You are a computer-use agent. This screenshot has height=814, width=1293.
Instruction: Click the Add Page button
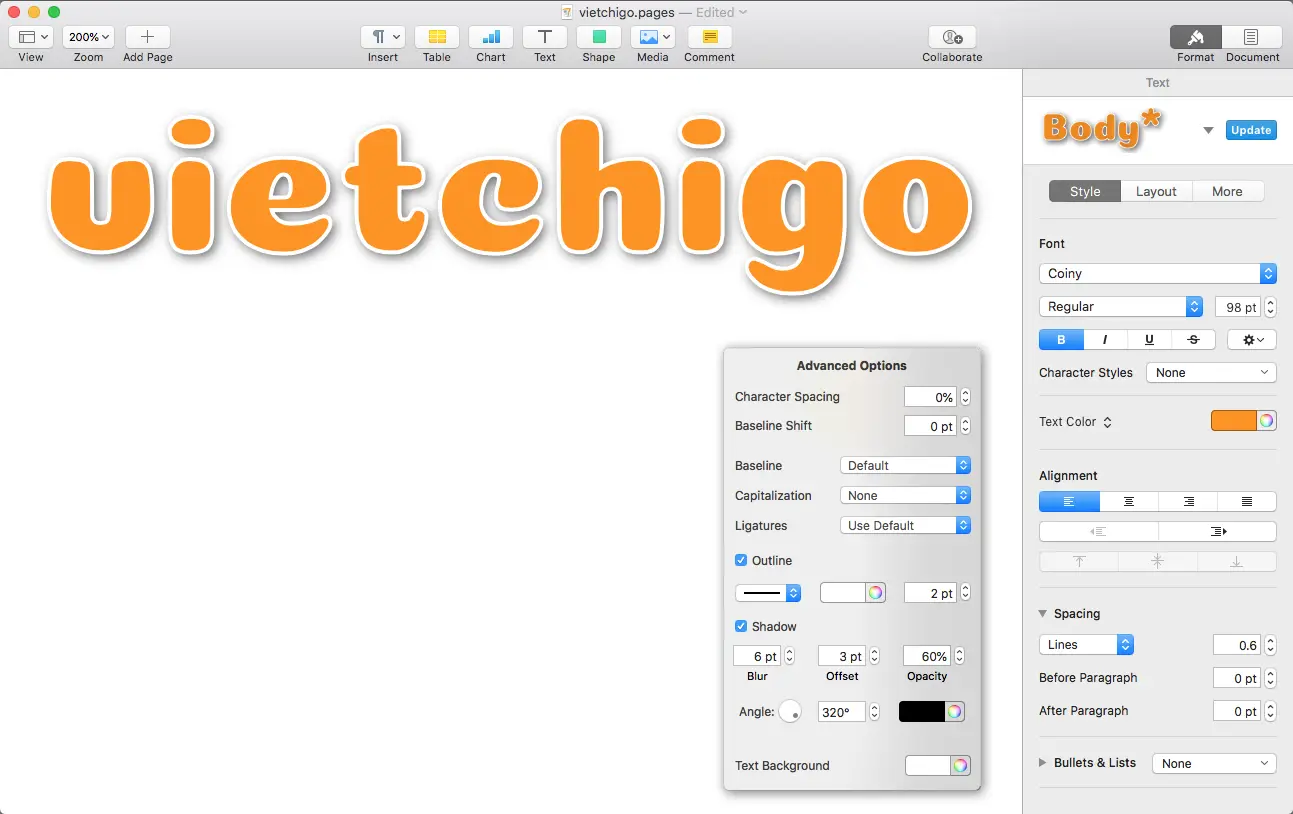(x=147, y=38)
